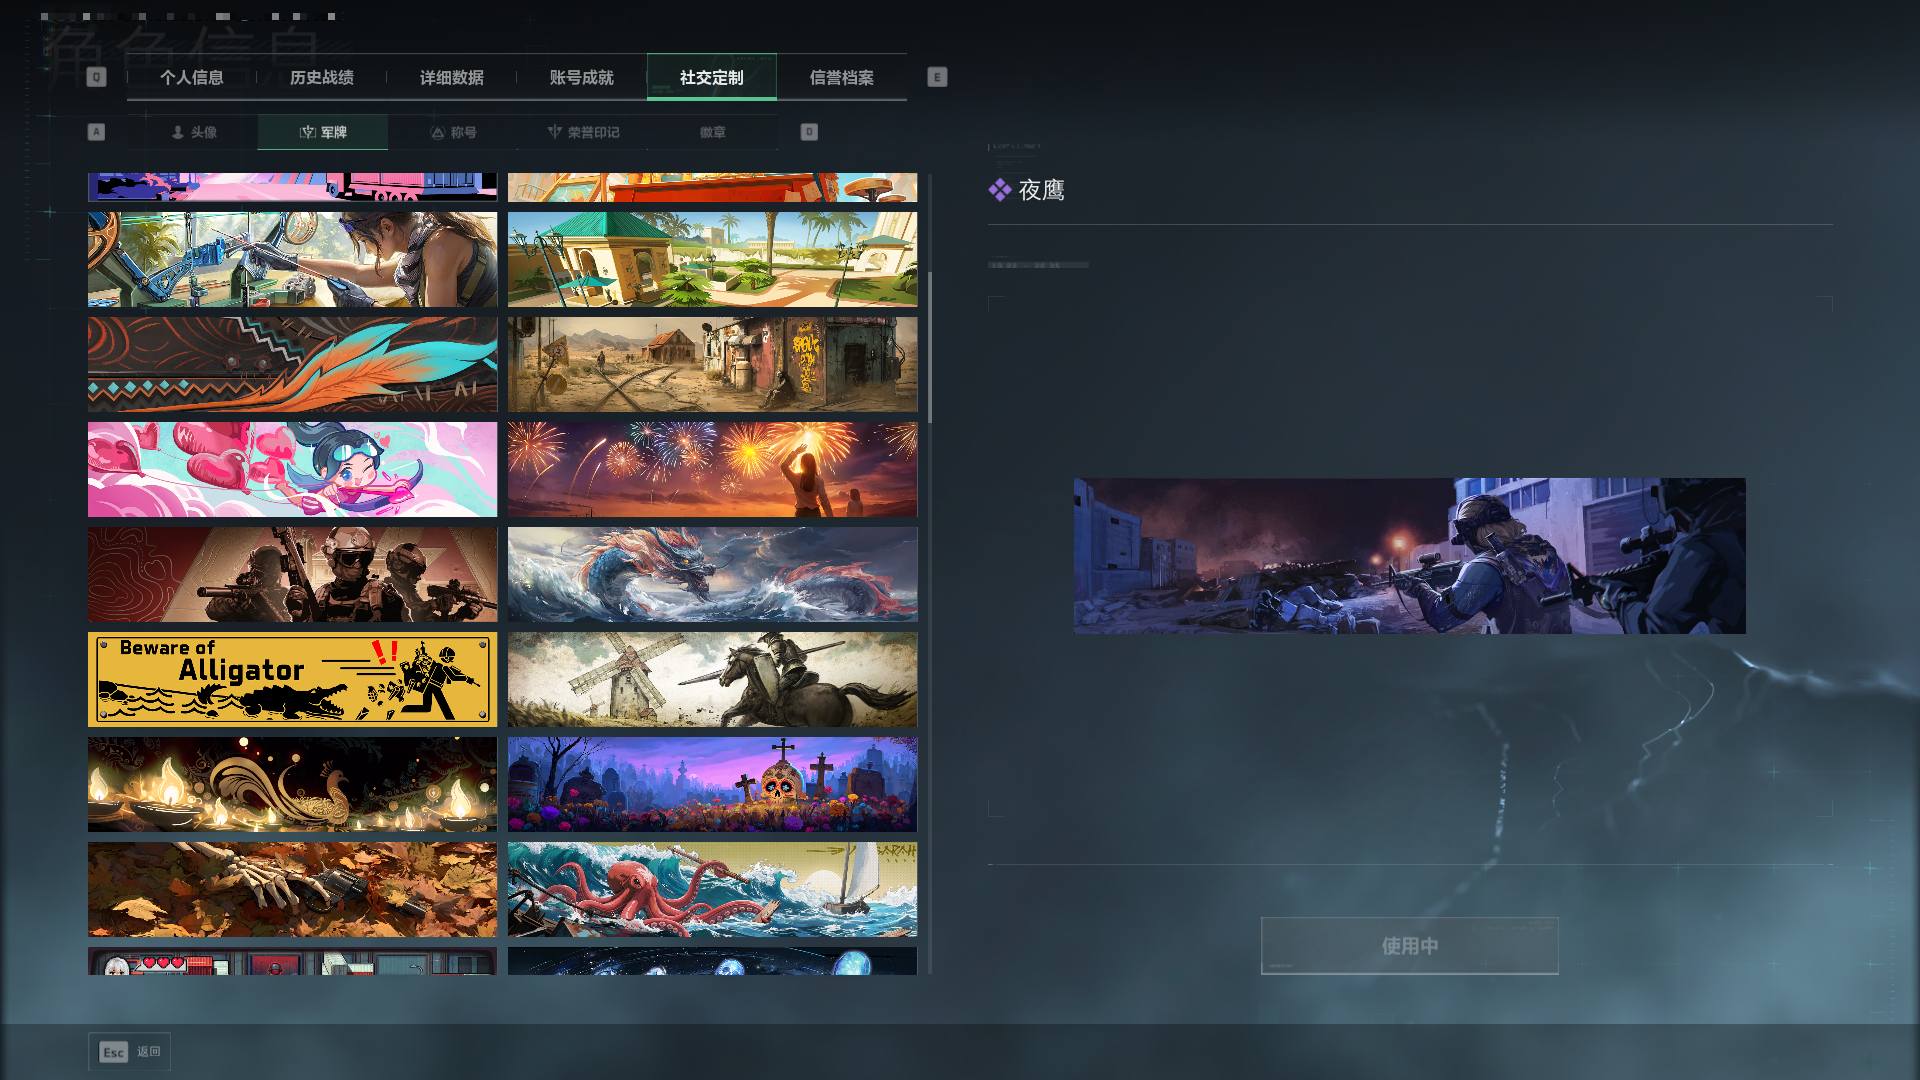Select the red soldiers squad banner
The image size is (1920, 1080).
pos(292,574)
